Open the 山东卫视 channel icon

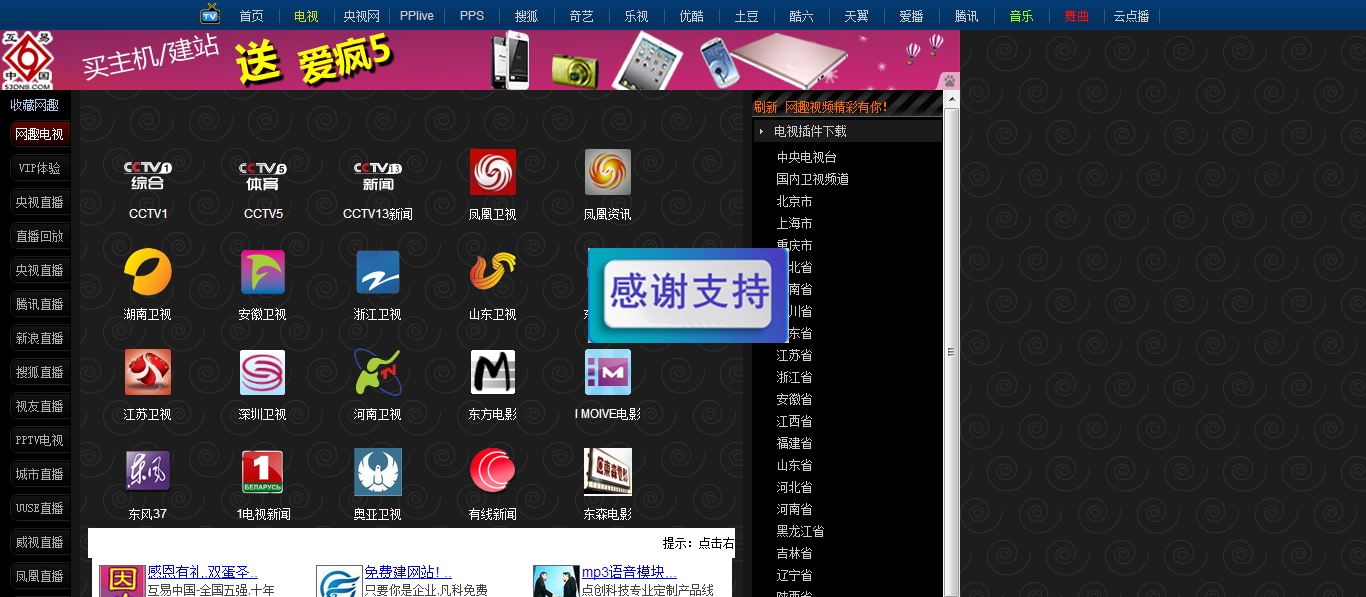(493, 272)
